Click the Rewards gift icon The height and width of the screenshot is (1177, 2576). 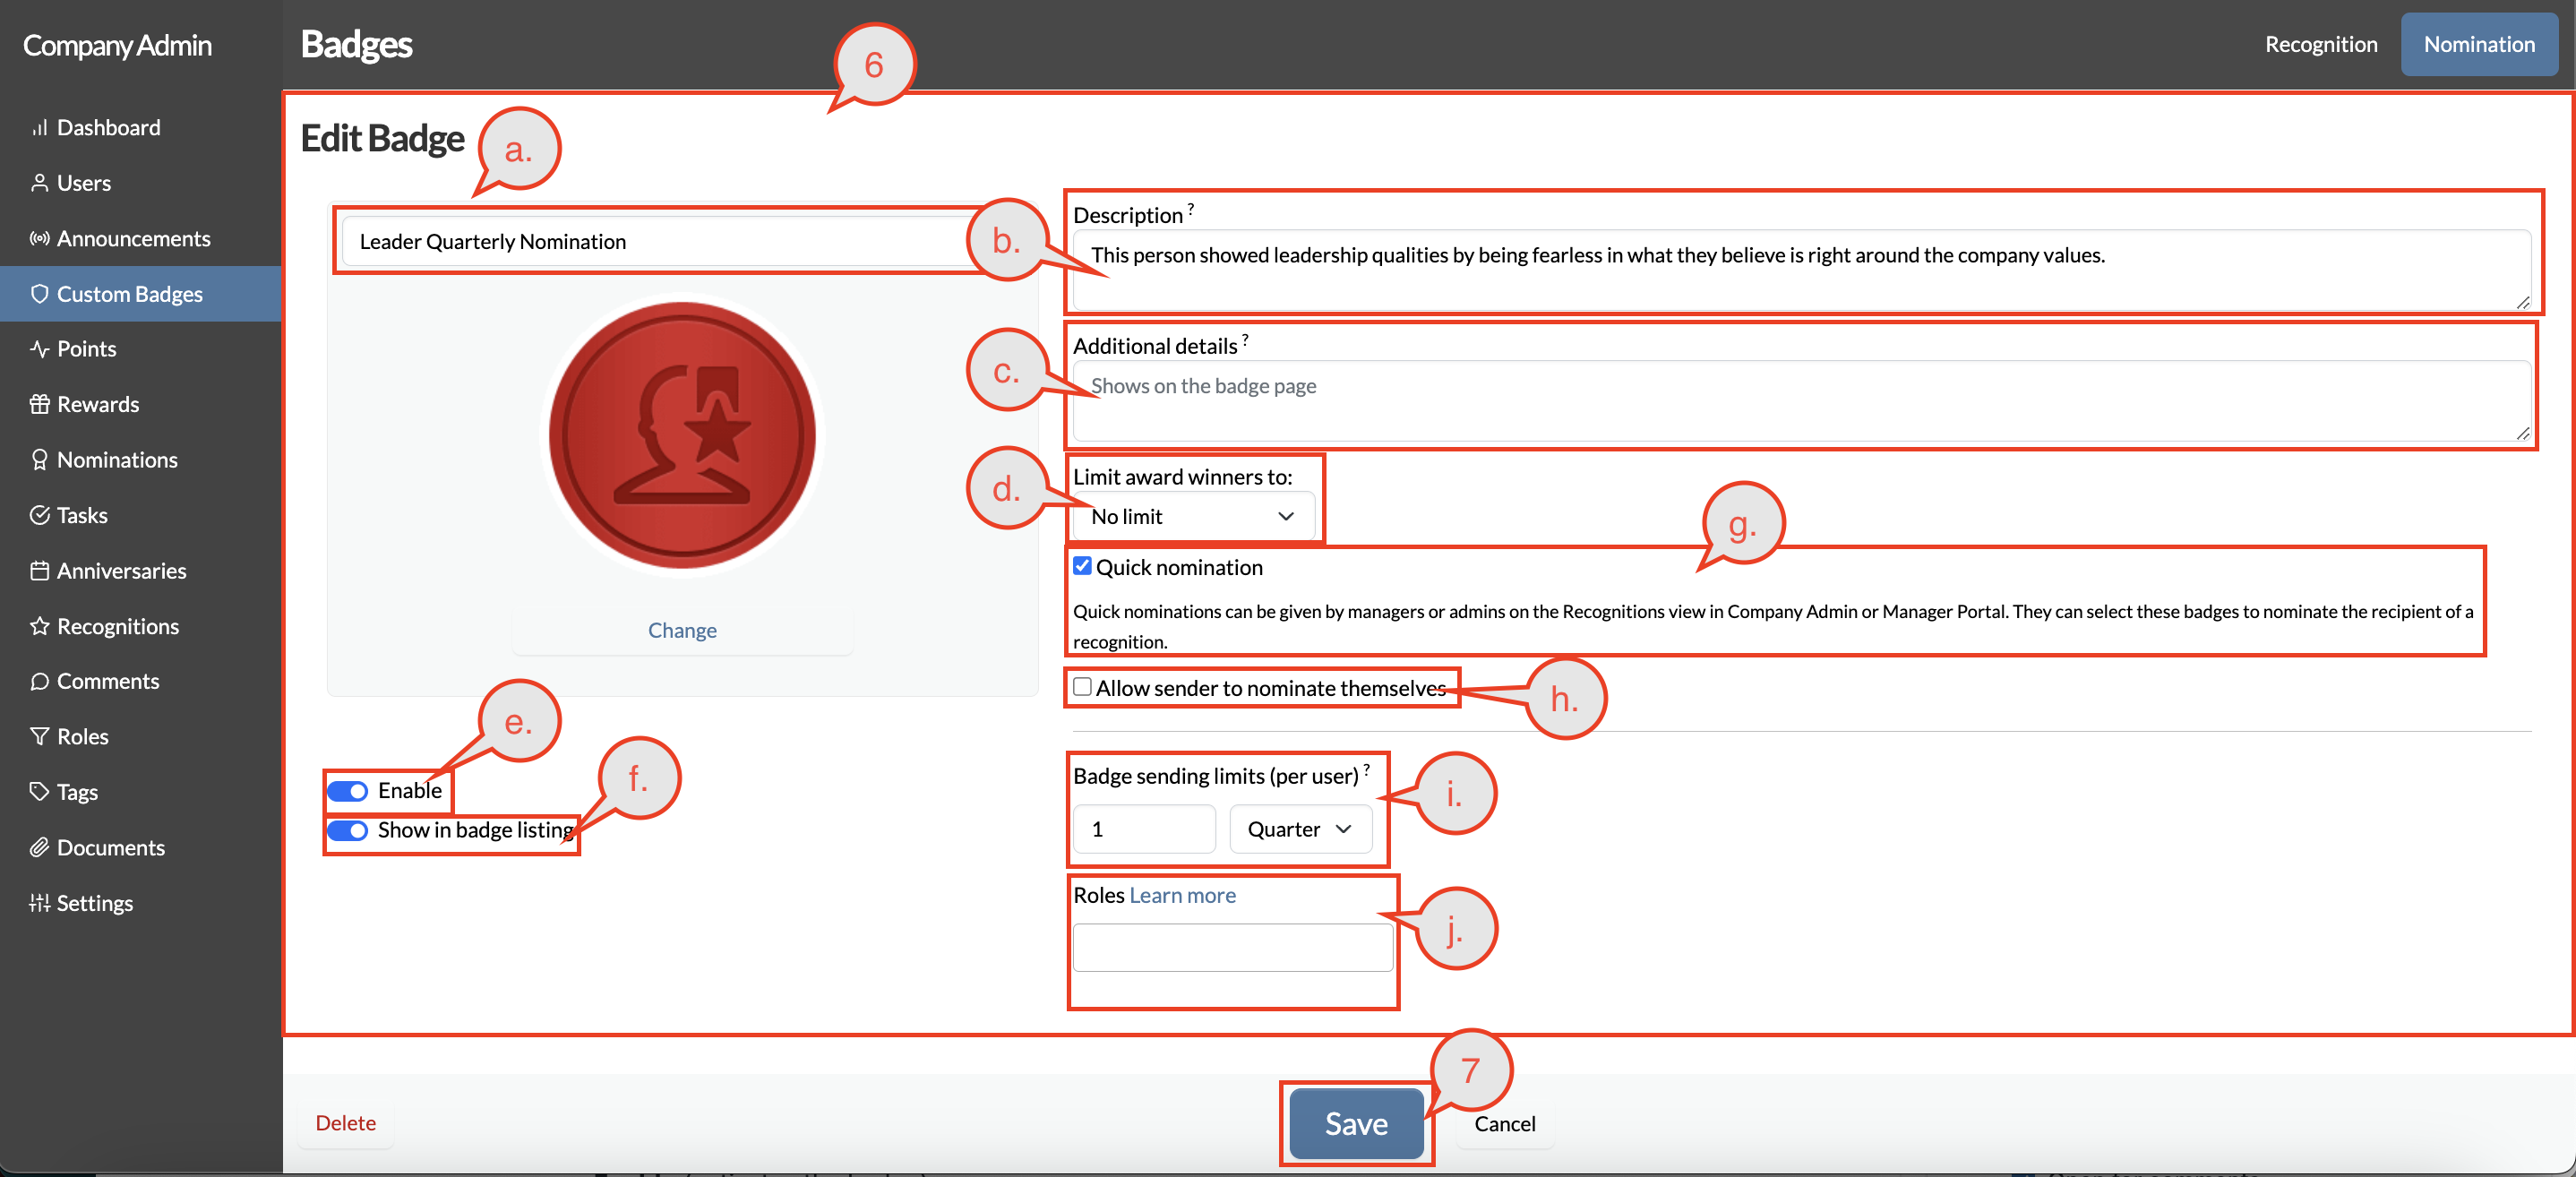click(40, 405)
